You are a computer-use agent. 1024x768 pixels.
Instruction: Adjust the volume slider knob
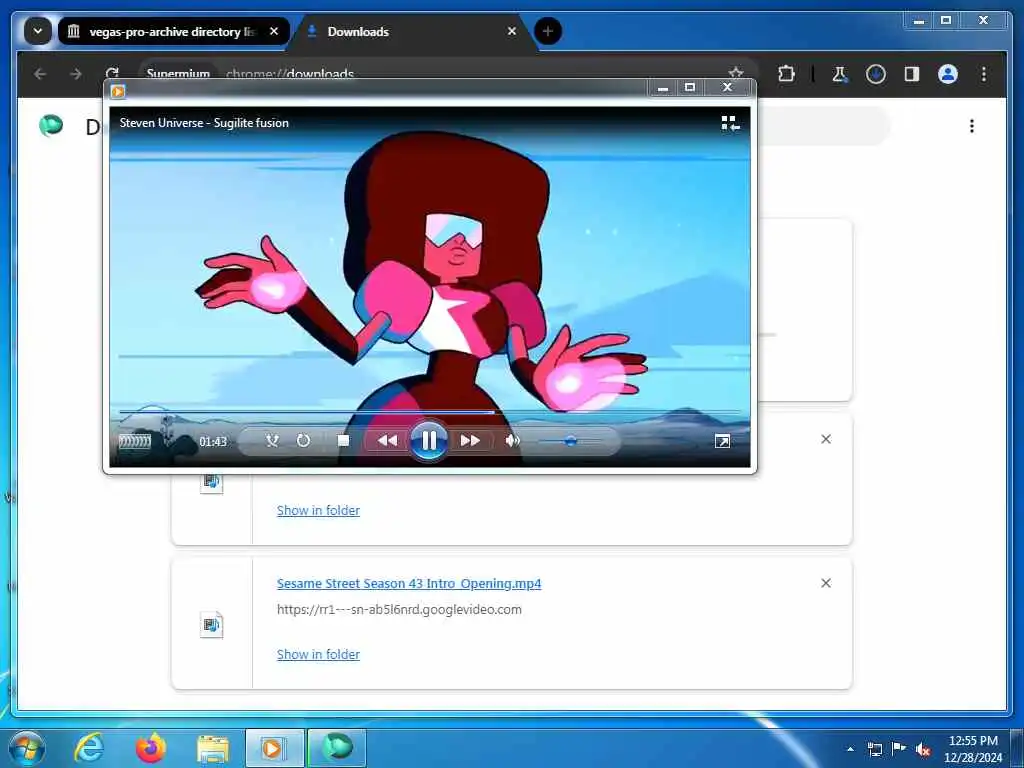(570, 441)
